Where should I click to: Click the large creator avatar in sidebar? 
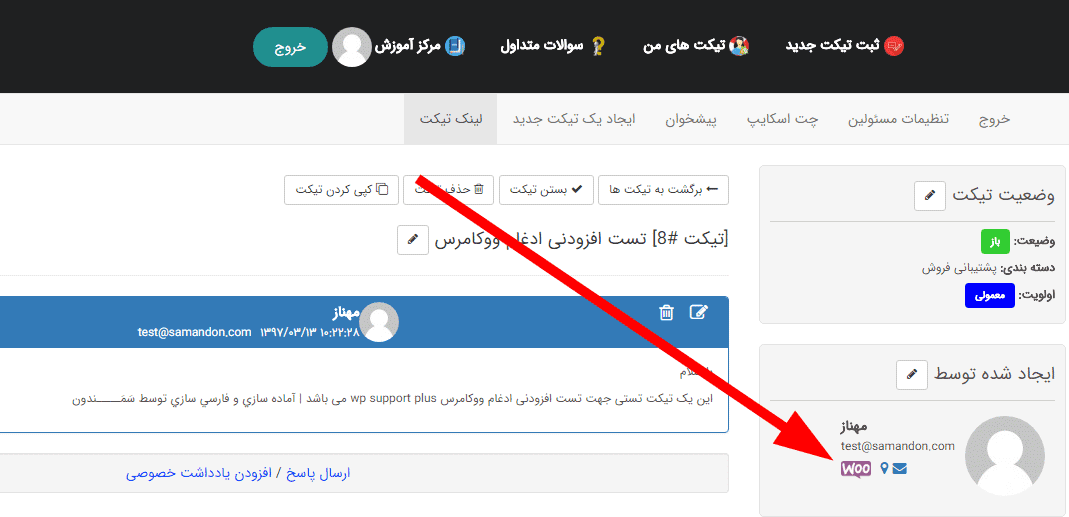pyautogui.click(x=1005, y=456)
